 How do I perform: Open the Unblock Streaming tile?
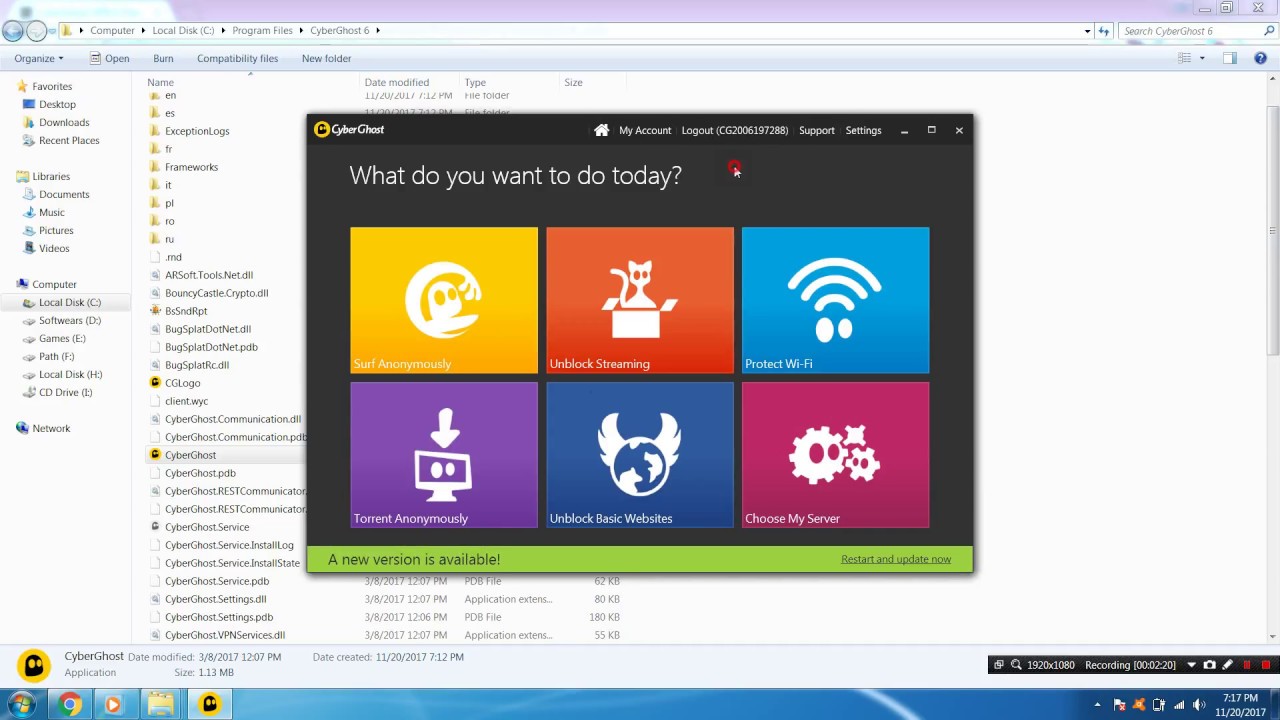[x=640, y=300]
